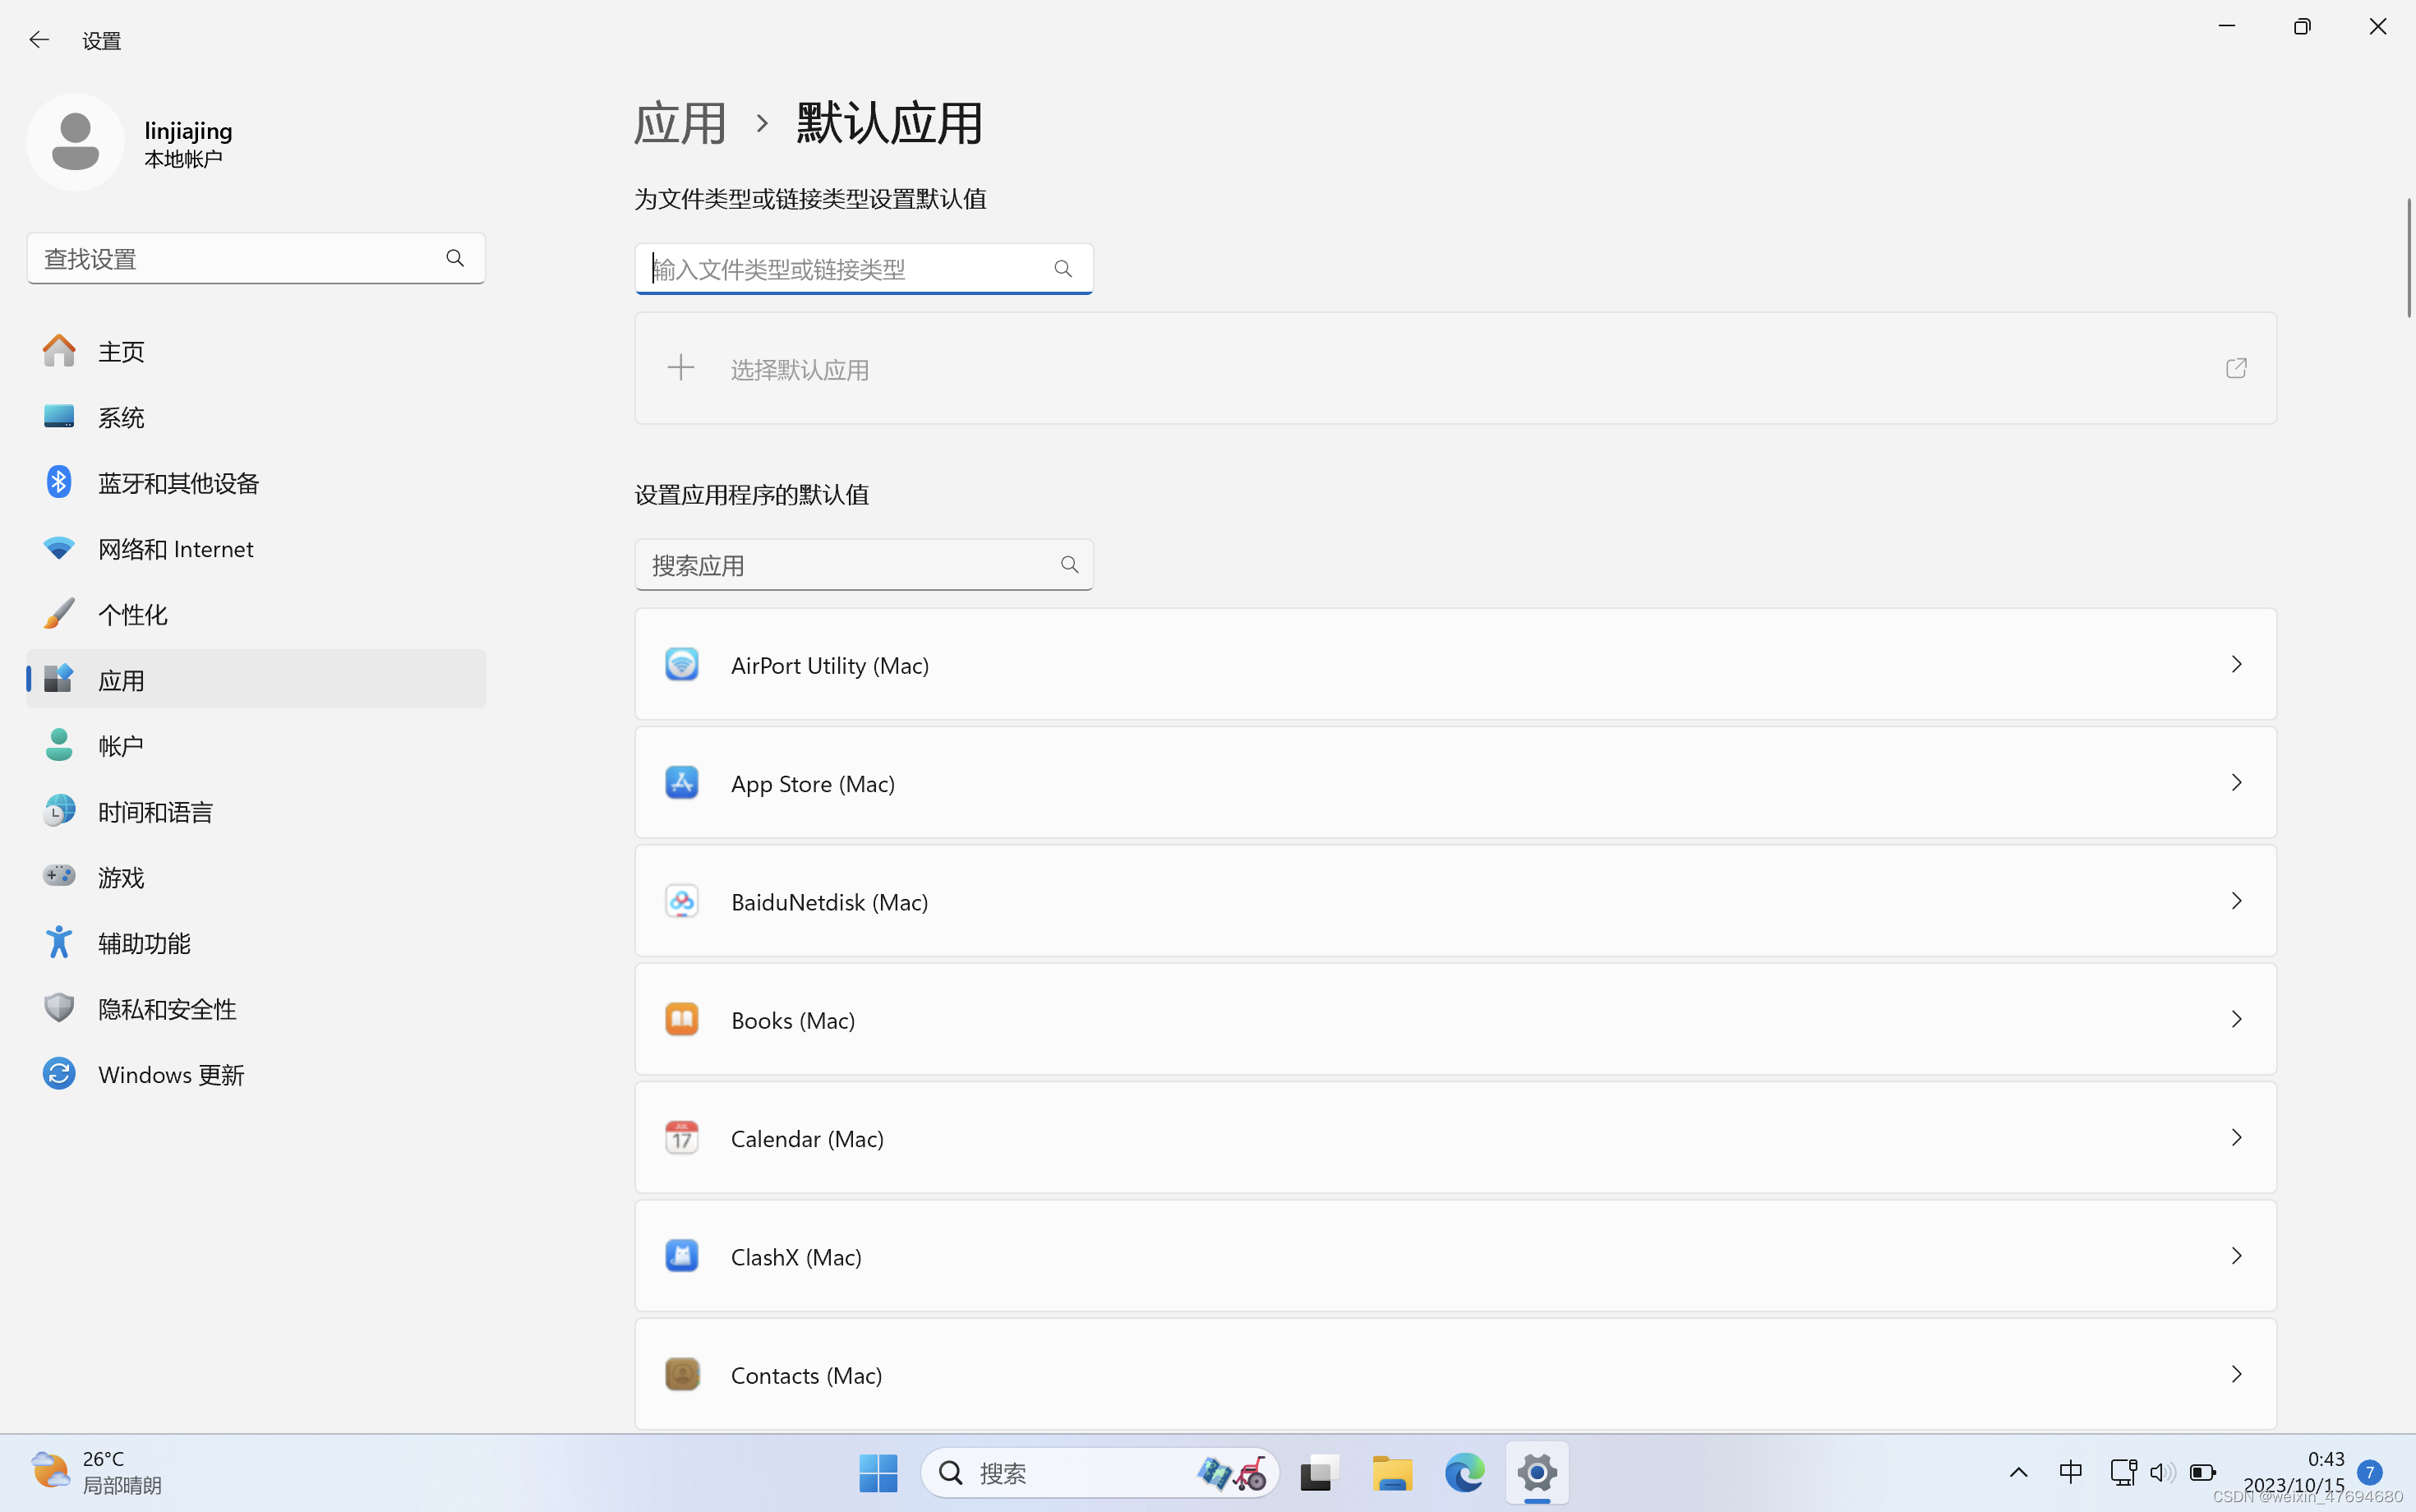The image size is (2416, 1512).
Task: Expand Books (Mac) entry chevron
Action: click(x=2236, y=1020)
